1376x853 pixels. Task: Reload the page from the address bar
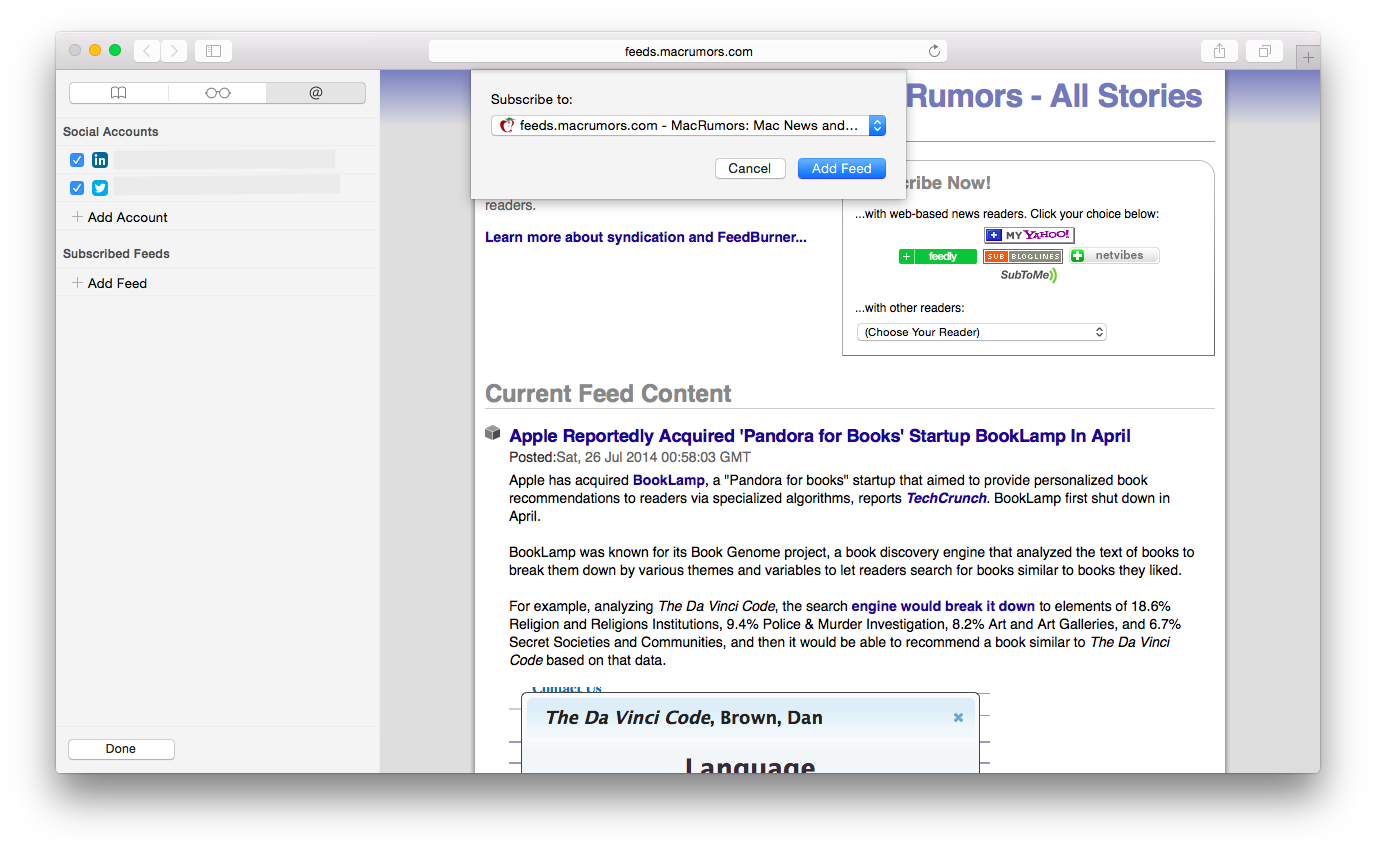934,51
